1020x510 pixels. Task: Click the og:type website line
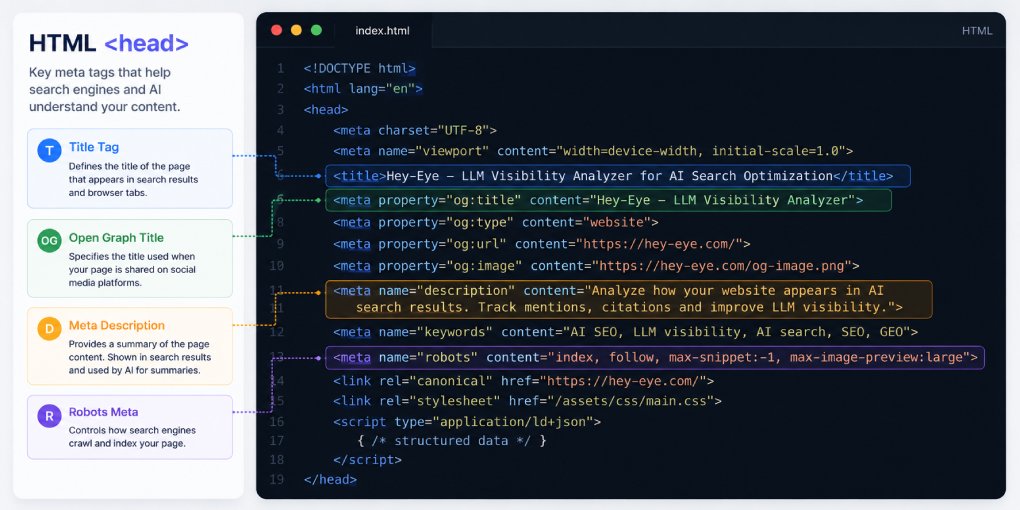click(x=496, y=222)
